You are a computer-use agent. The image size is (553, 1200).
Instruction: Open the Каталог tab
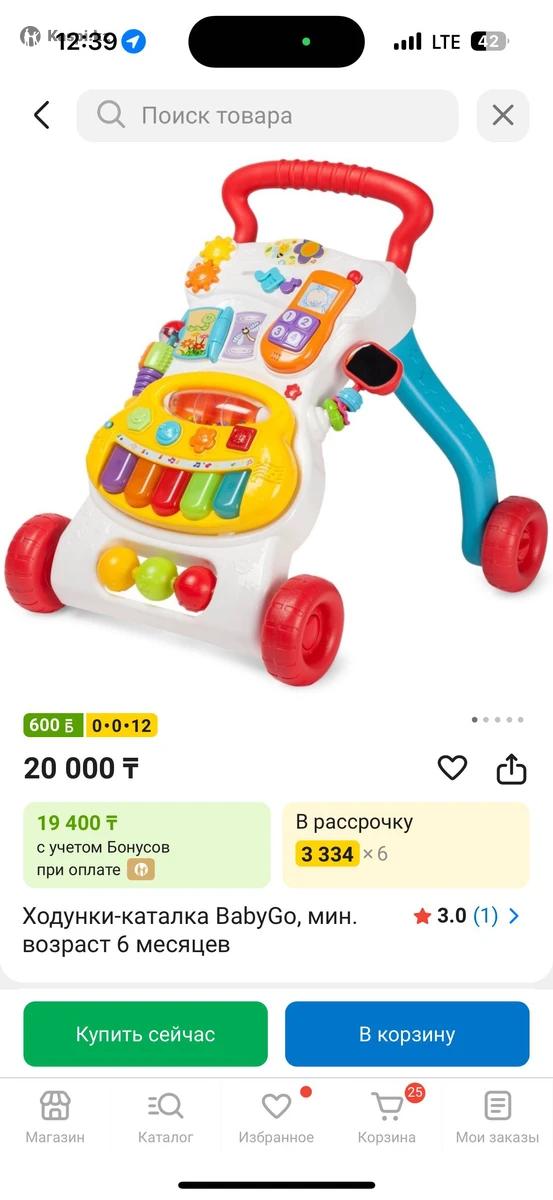166,1117
